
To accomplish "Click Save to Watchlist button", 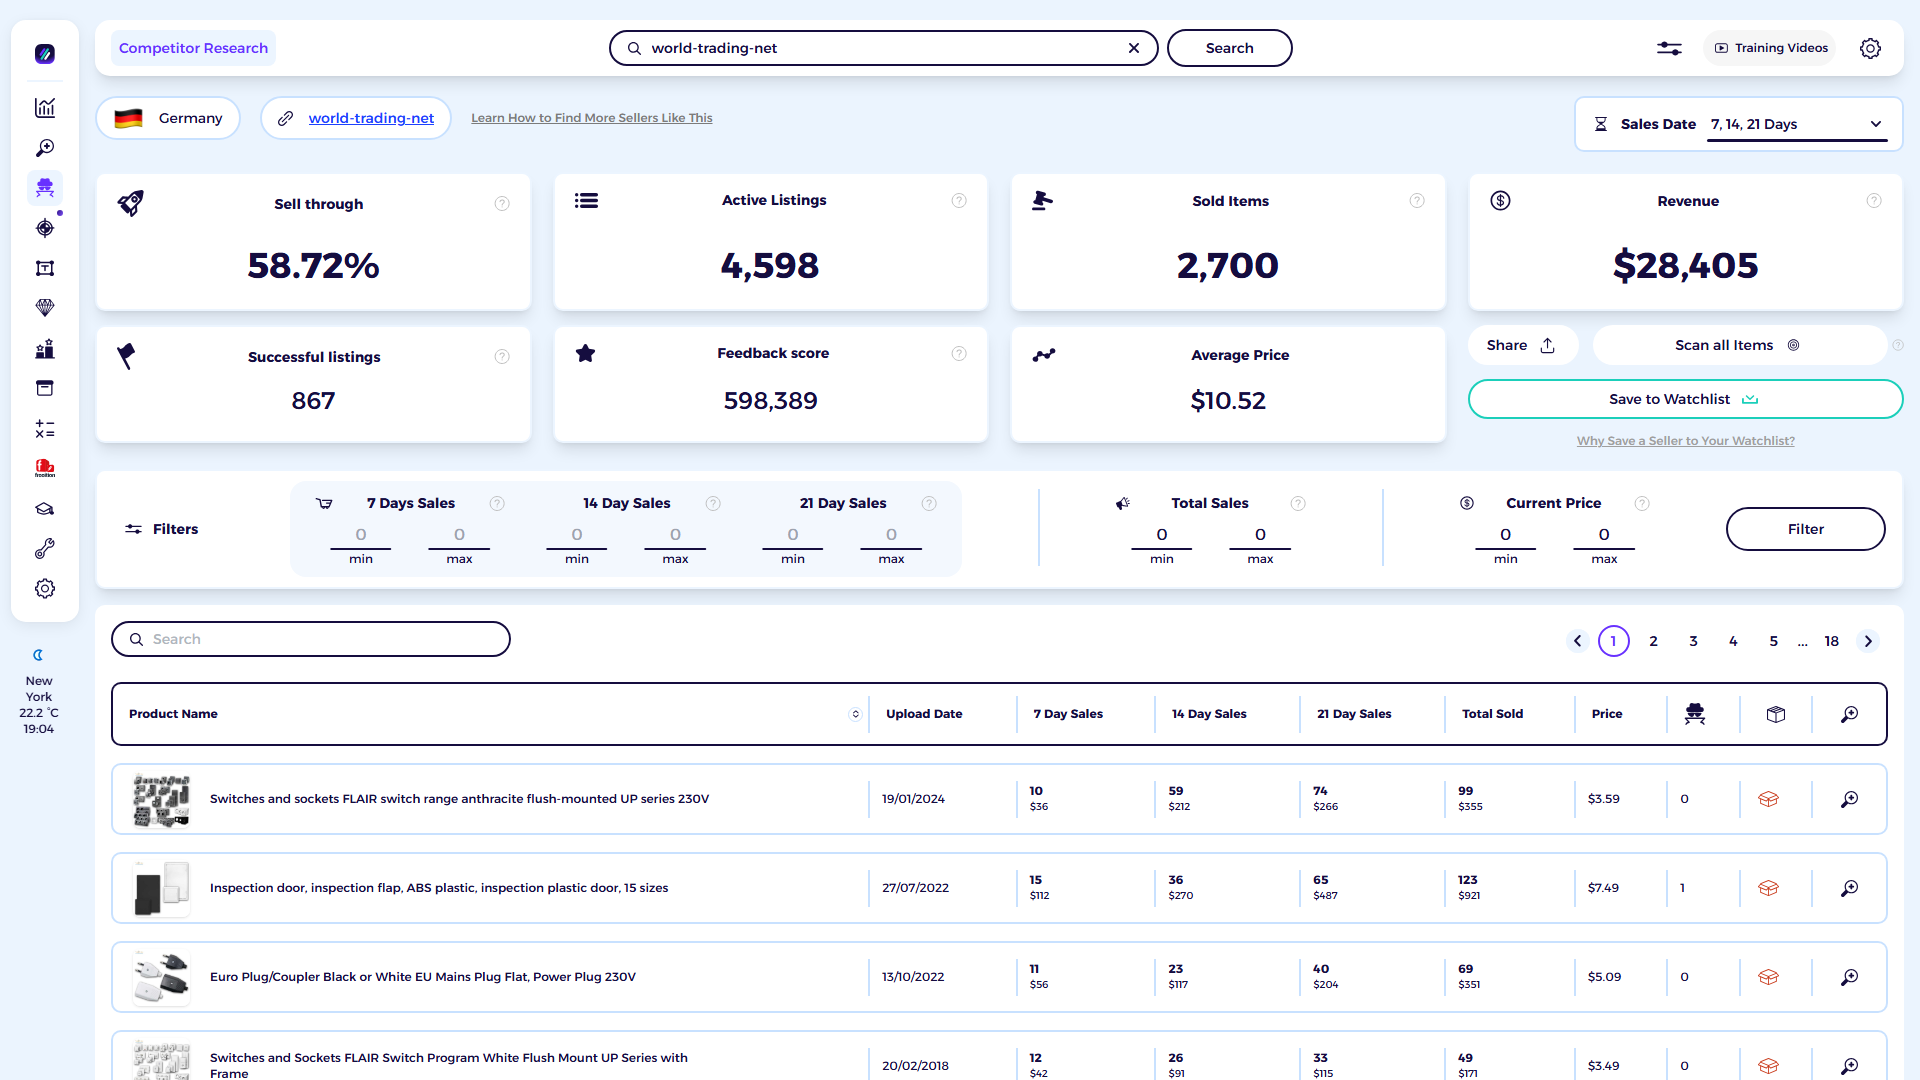I will (1685, 399).
